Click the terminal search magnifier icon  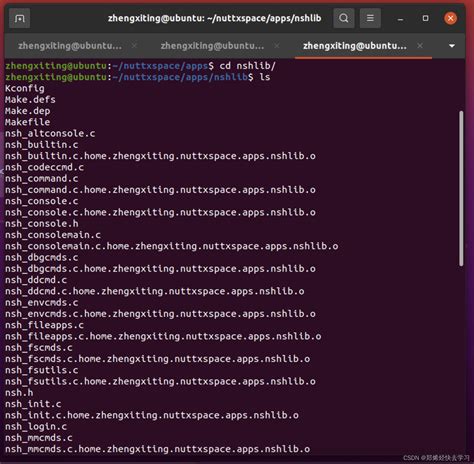pos(344,18)
